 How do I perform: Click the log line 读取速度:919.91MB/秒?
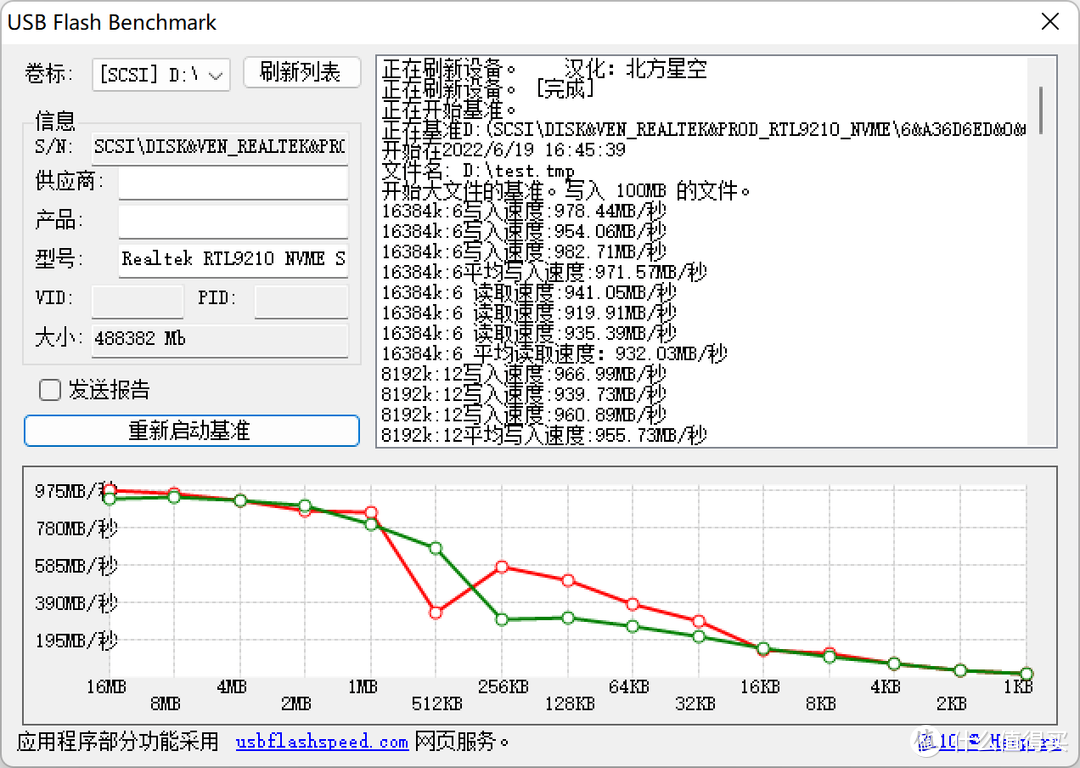click(x=529, y=313)
